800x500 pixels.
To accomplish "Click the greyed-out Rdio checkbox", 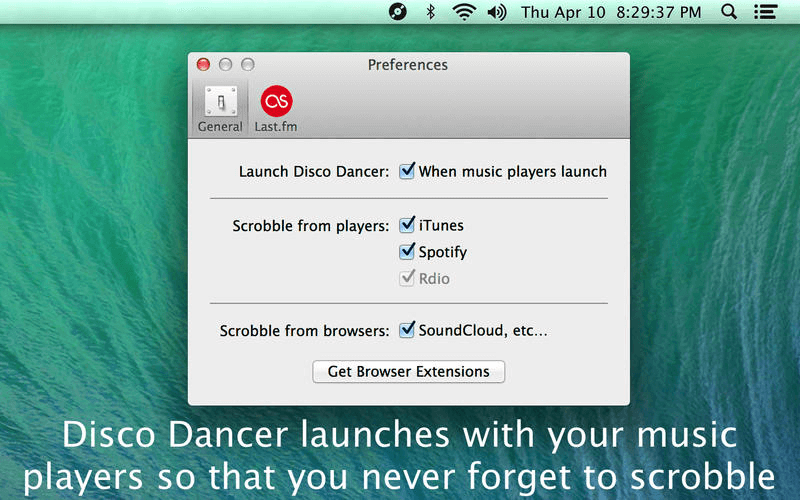I will click(407, 278).
